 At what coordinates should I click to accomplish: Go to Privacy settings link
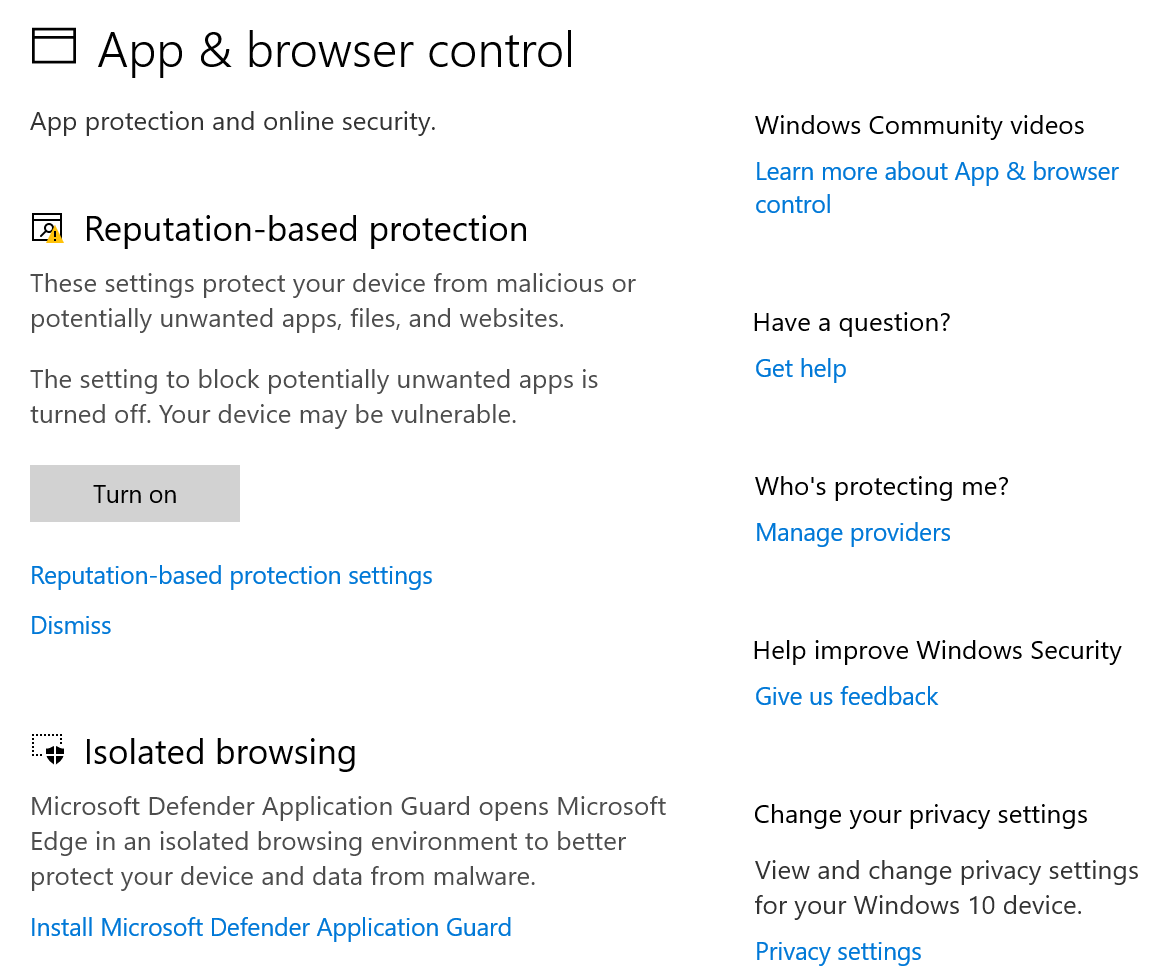(838, 952)
